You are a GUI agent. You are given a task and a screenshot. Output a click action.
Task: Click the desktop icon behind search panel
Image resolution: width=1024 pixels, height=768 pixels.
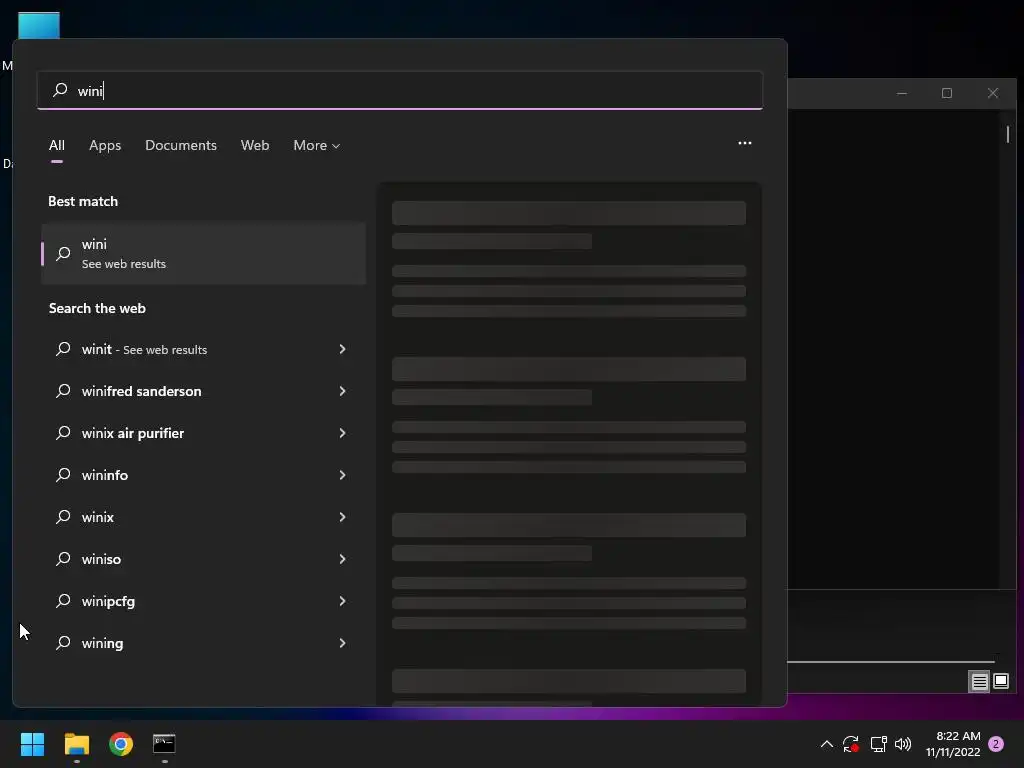click(39, 25)
